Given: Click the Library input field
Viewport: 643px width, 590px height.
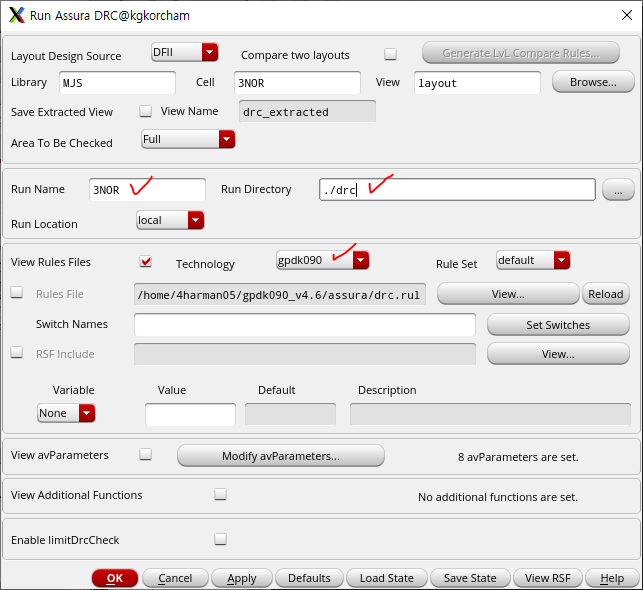Looking at the screenshot, I should click(117, 83).
